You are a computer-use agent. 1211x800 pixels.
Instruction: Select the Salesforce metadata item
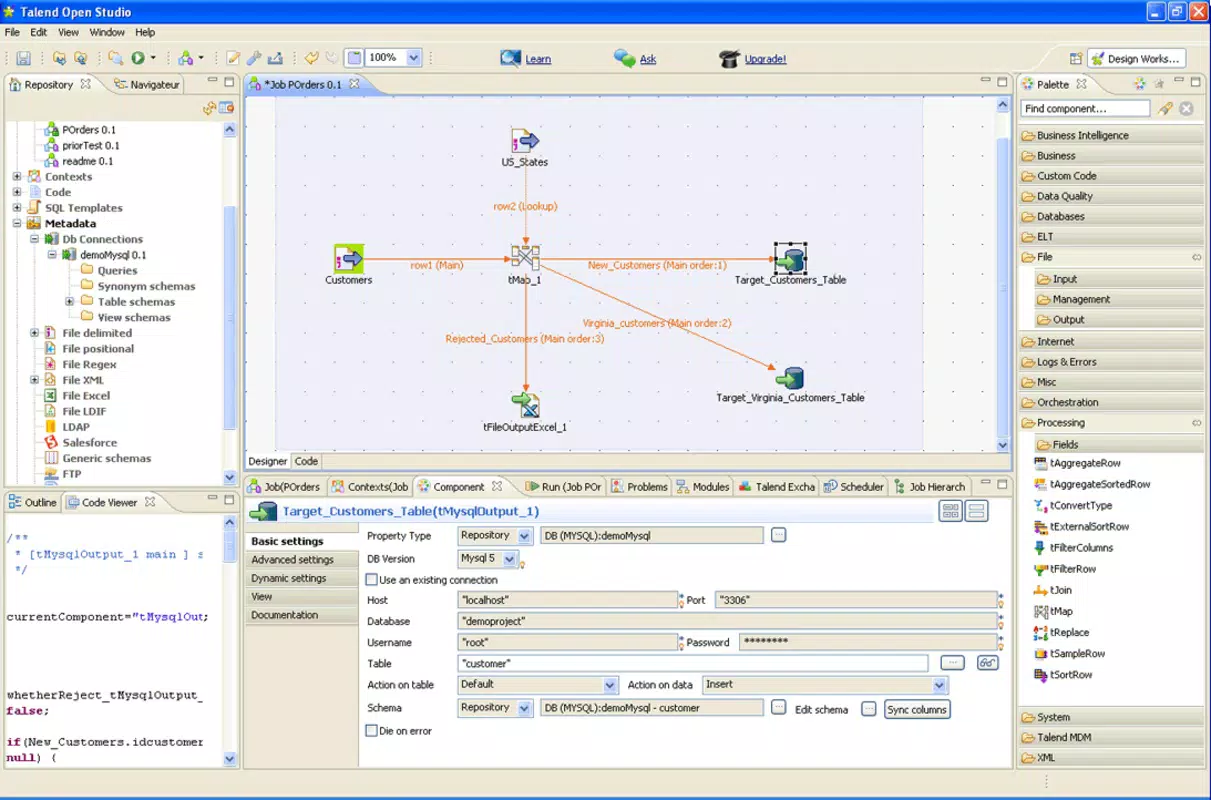81,442
